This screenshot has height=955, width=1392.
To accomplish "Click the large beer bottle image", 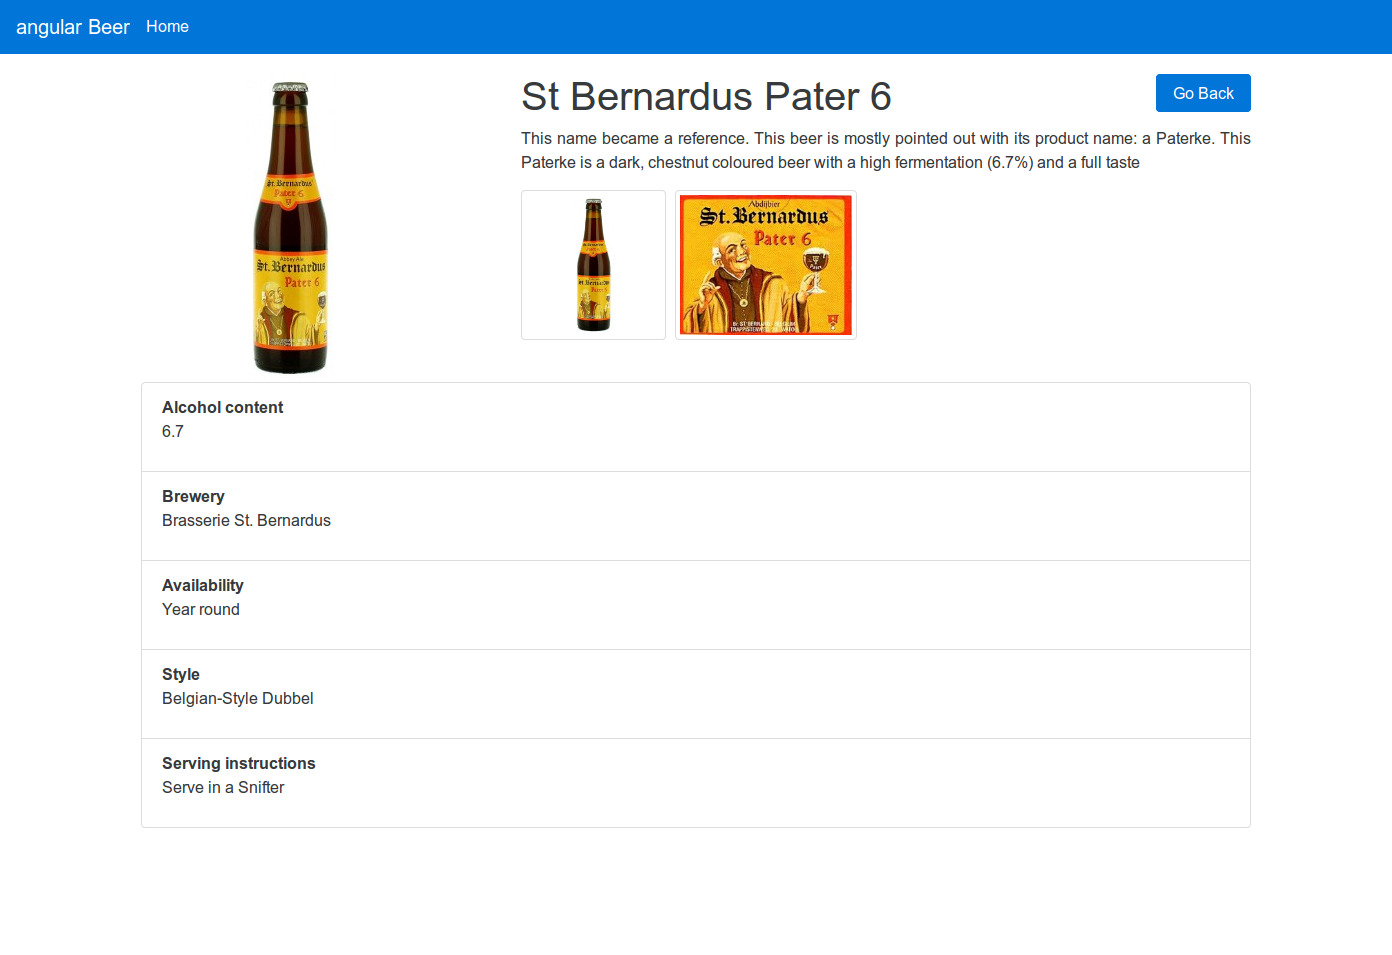I will (x=291, y=228).
